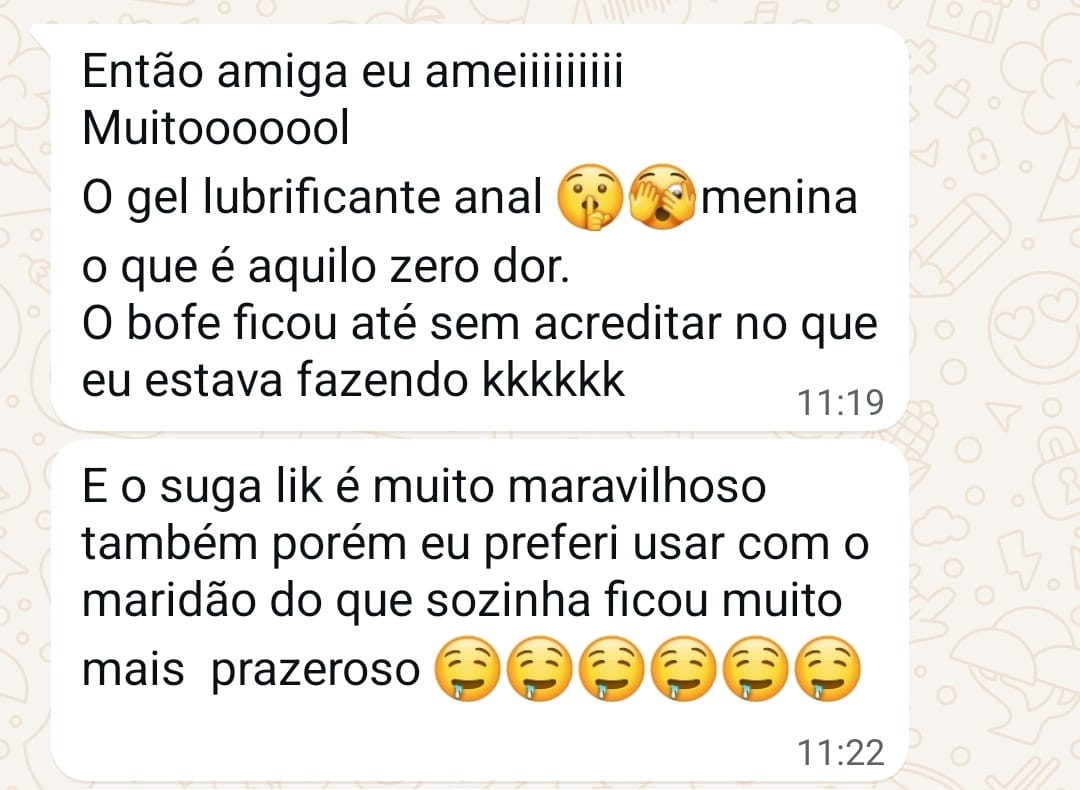Click the text 'o que é aquilo zero dor.'
This screenshot has width=1080, height=790.
coord(326,269)
